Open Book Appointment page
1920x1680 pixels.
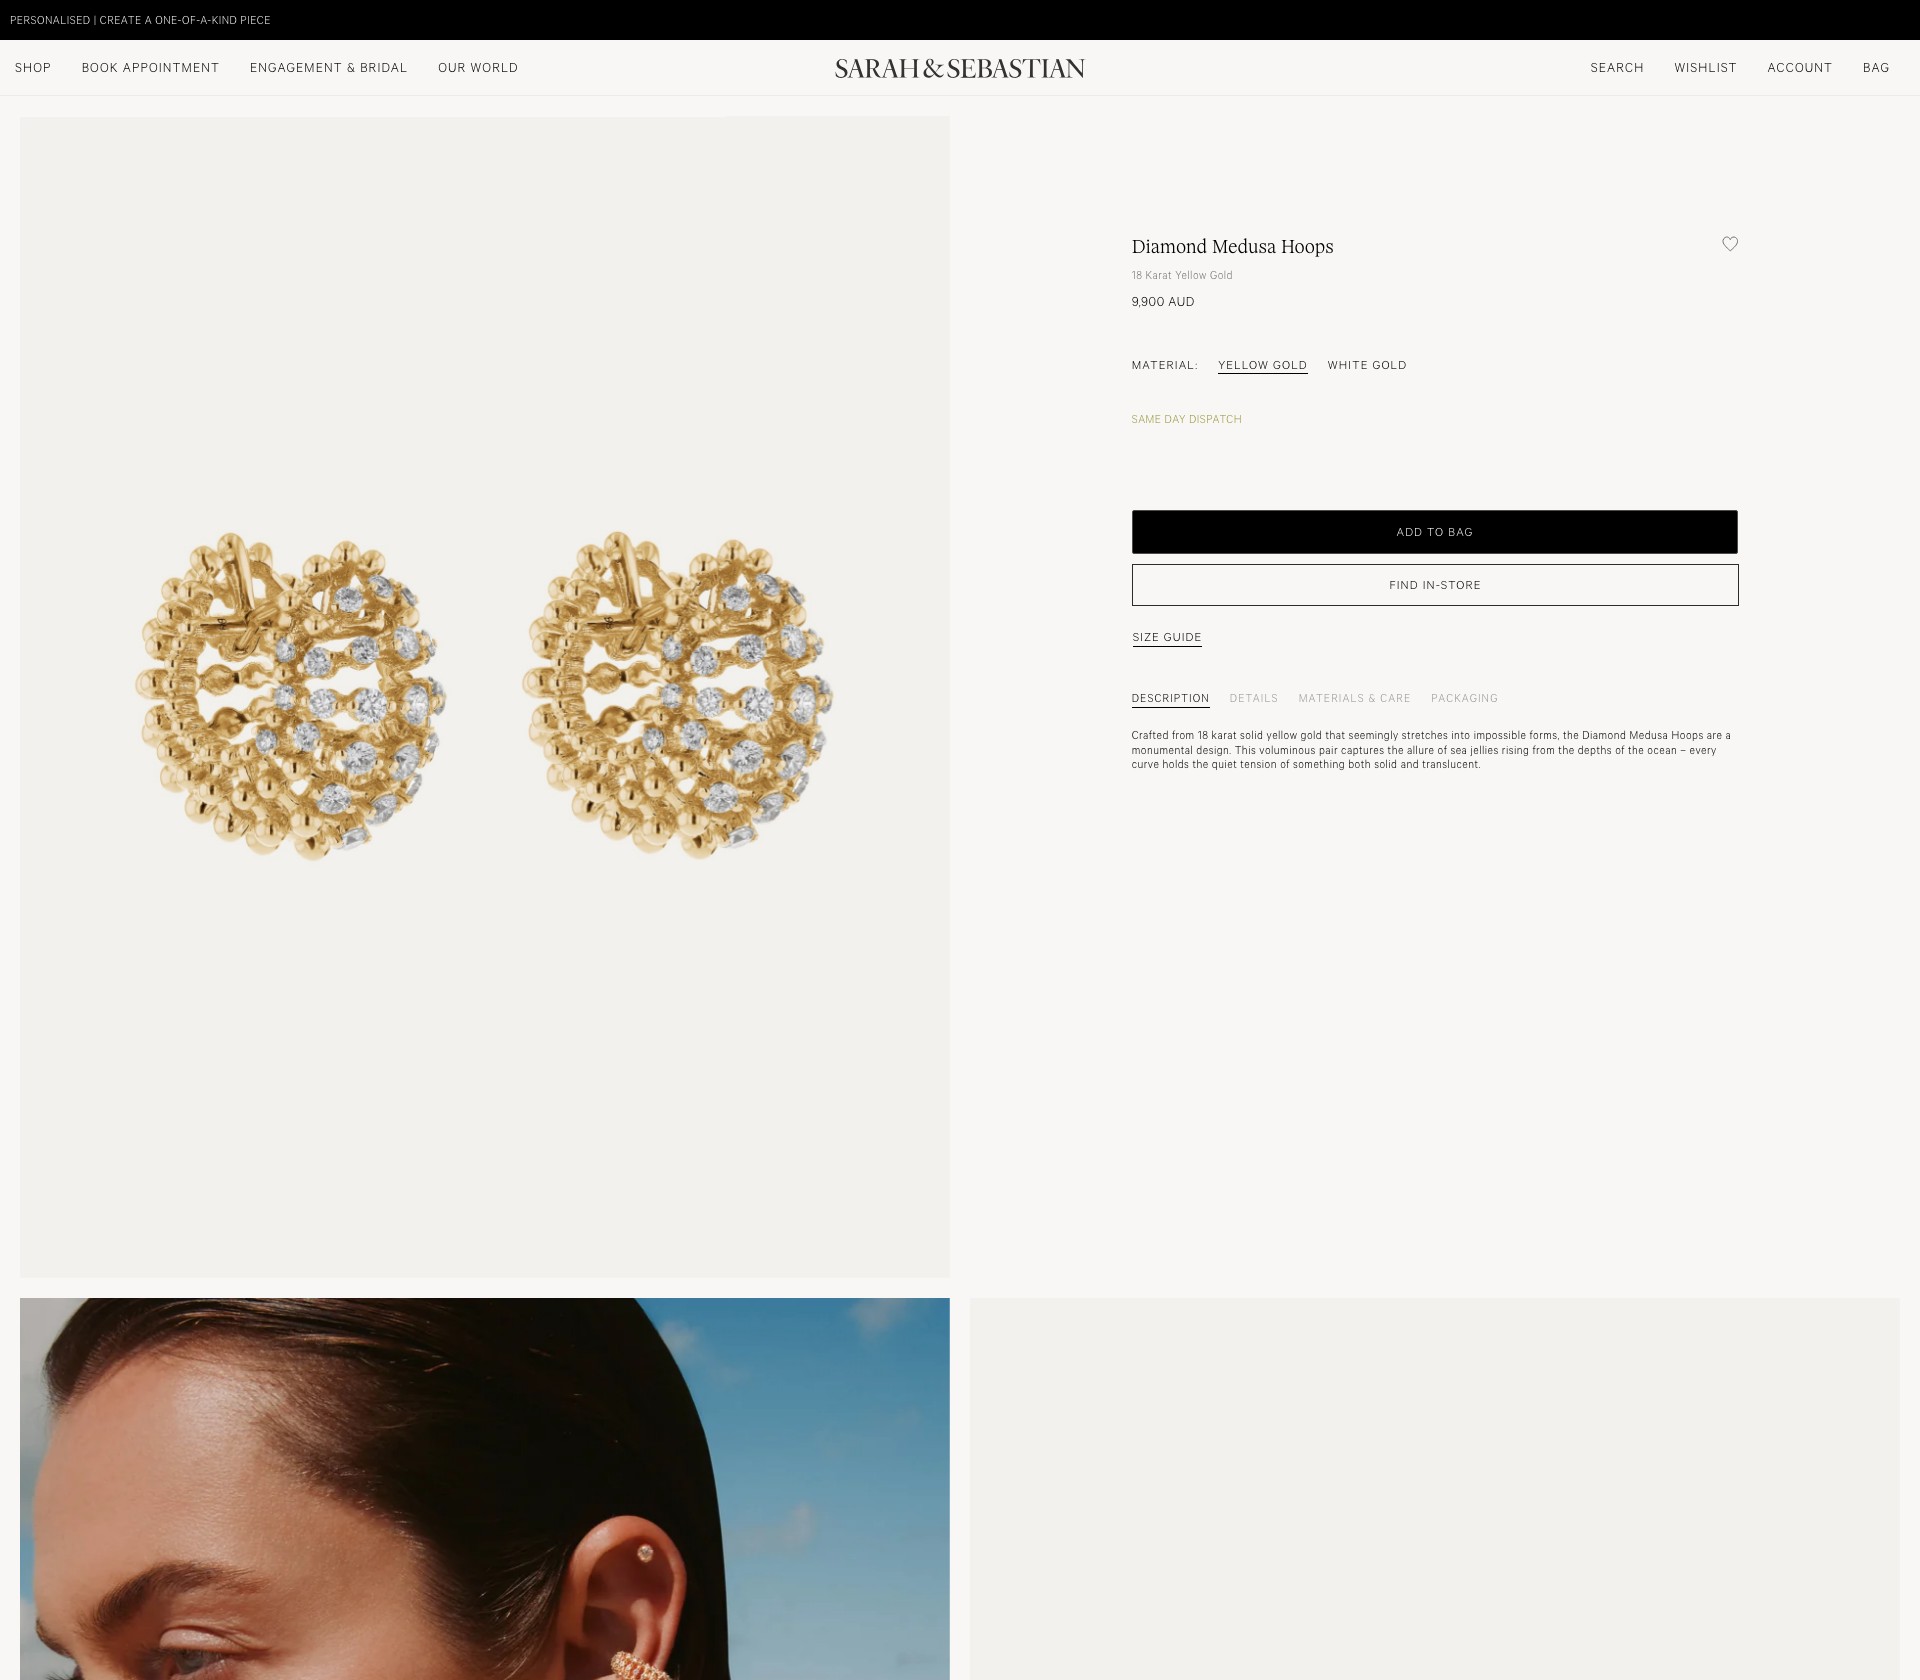[x=150, y=68]
